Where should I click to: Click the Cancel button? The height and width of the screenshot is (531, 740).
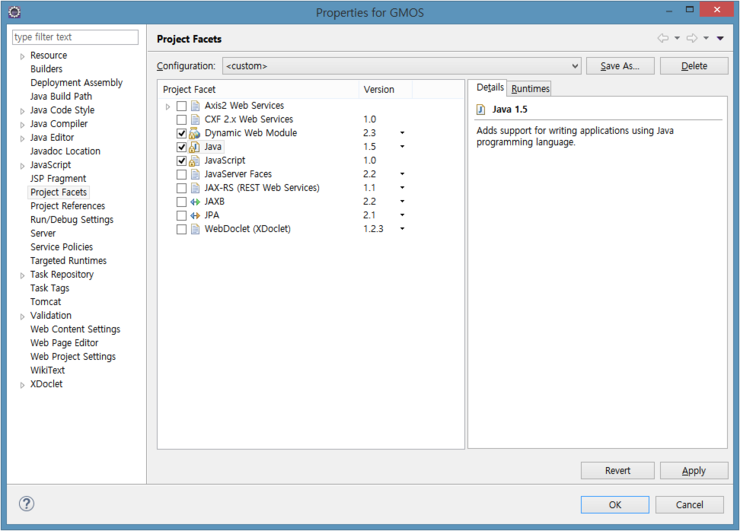point(689,505)
